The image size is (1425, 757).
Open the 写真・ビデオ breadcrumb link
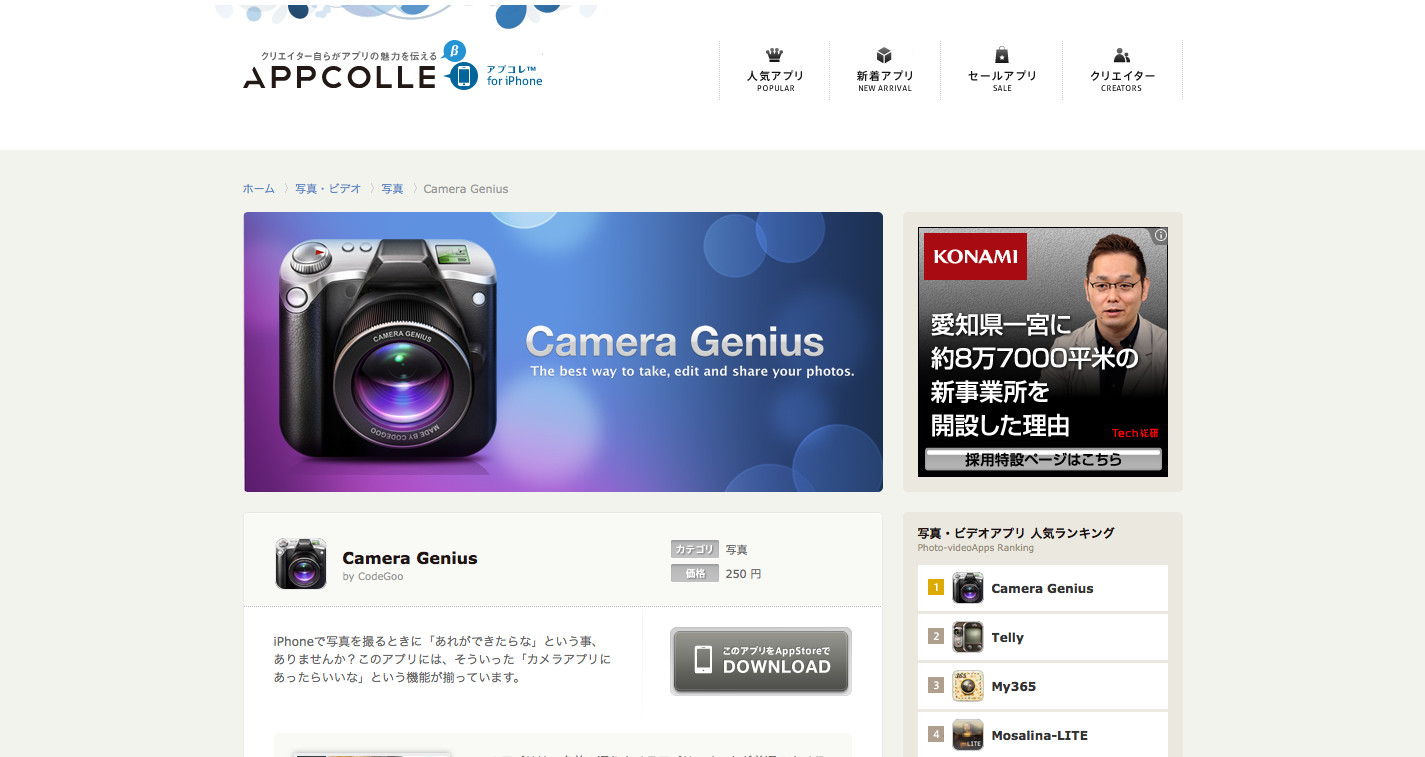point(328,188)
